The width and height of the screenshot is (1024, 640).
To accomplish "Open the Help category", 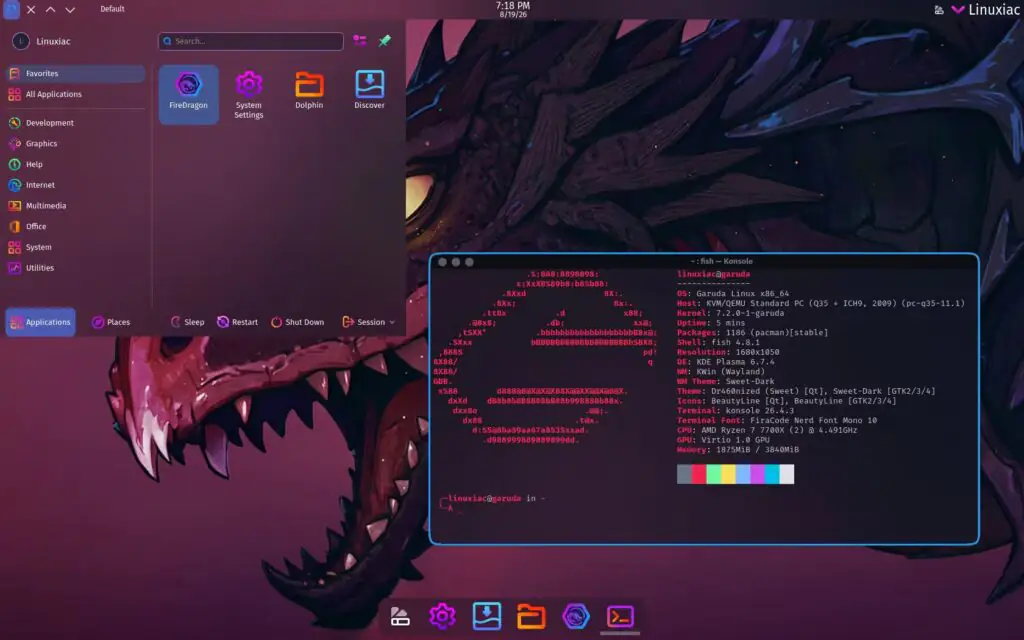I will click(75, 165).
